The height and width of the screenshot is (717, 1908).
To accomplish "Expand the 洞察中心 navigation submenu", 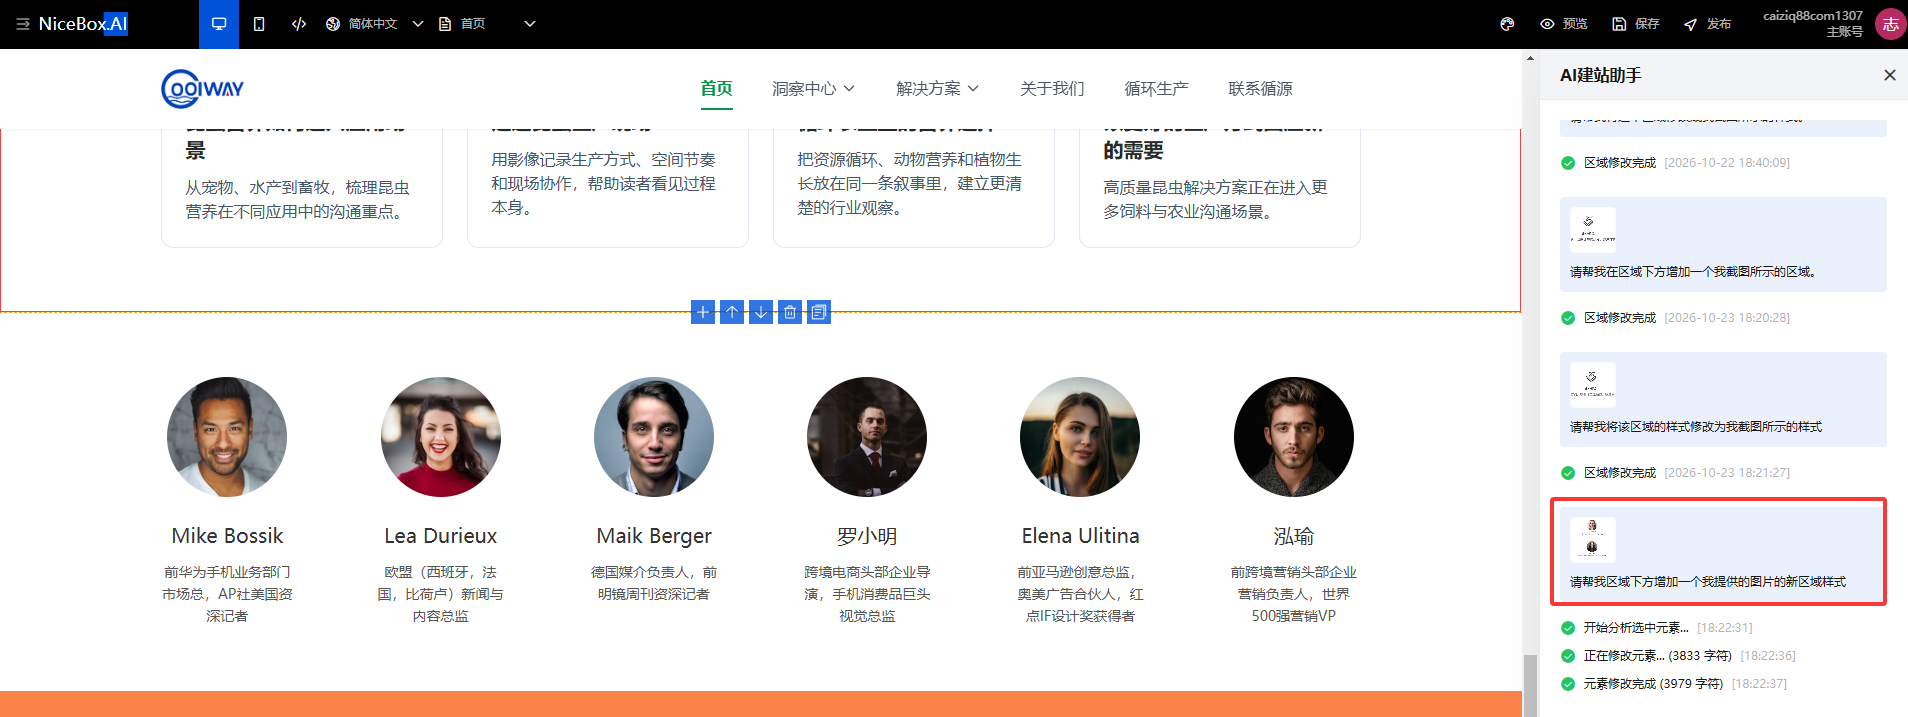I will click(x=813, y=89).
